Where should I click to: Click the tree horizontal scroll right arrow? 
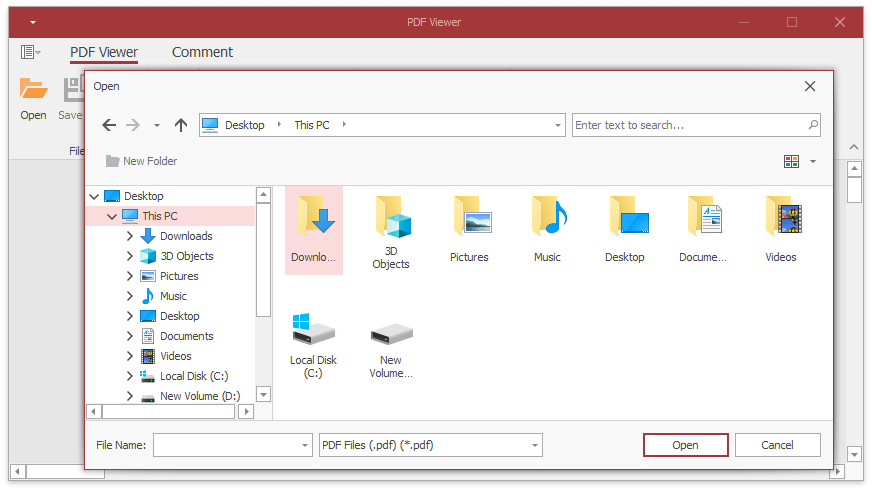(246, 411)
